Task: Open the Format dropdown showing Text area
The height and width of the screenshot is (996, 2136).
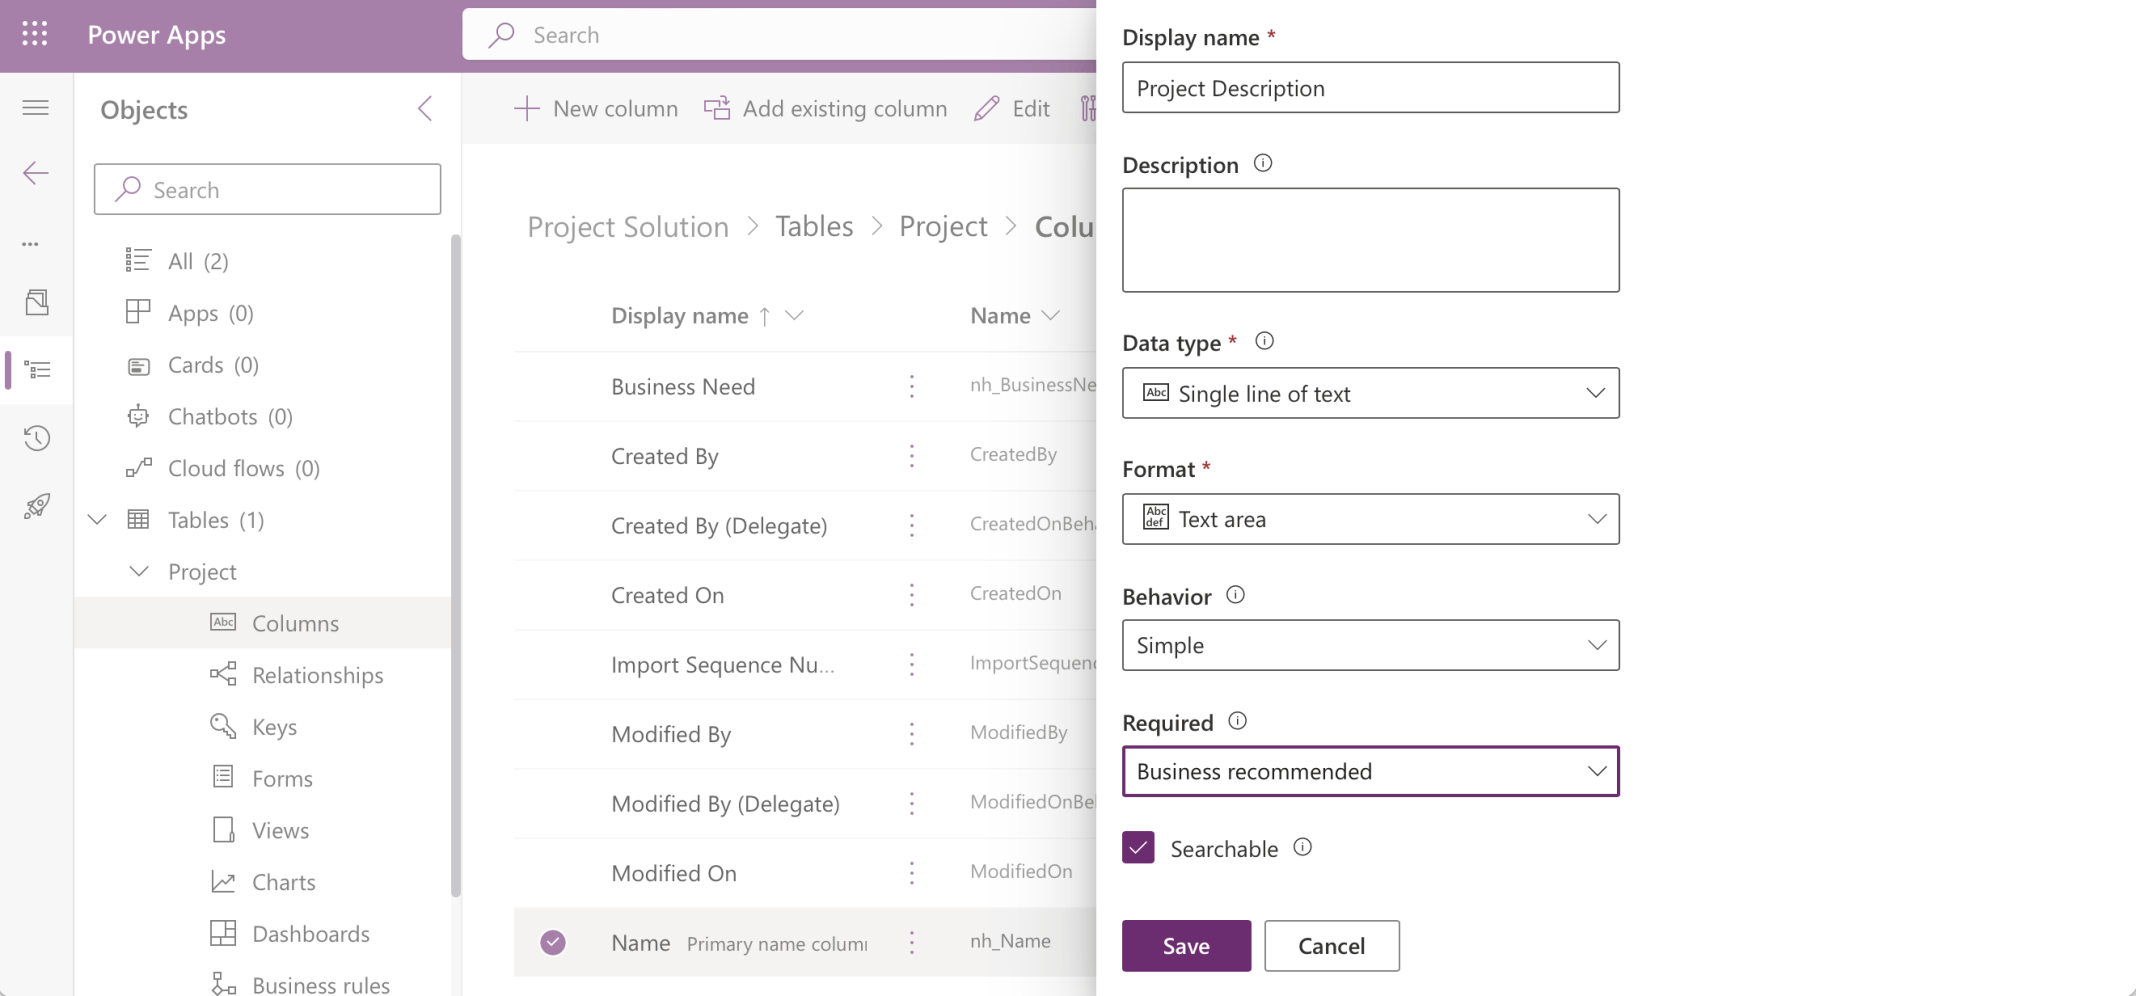Action: pos(1370,519)
